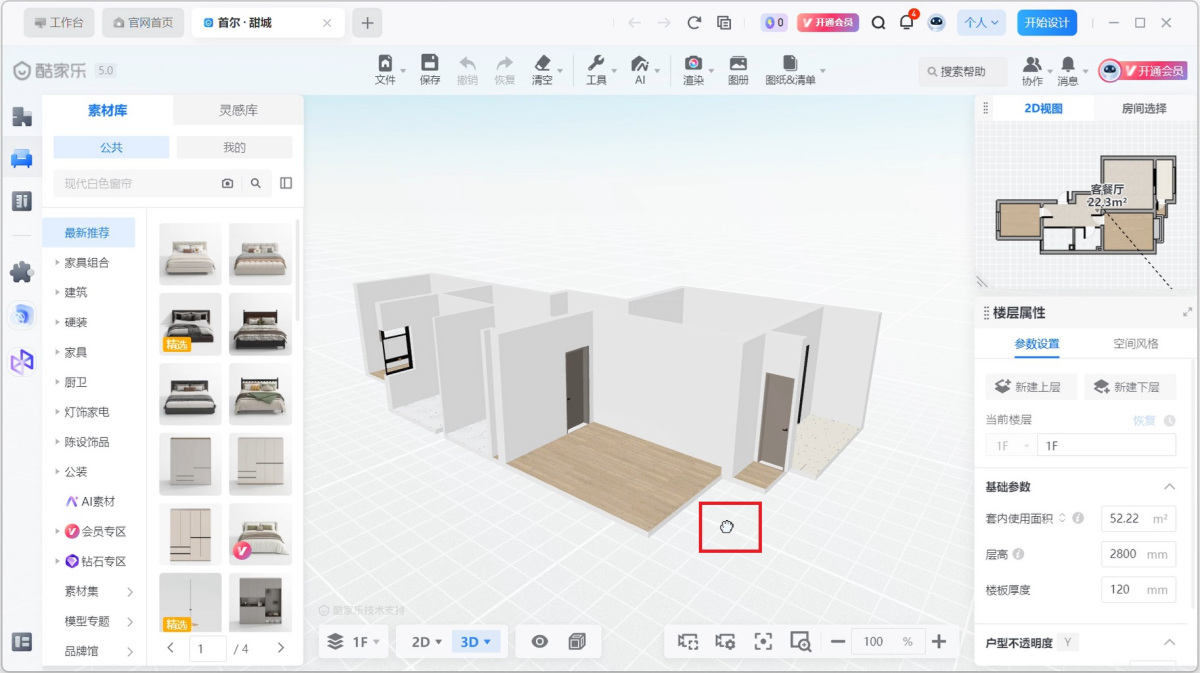Select the first bed thumbnail in materials
The image size is (1200, 673).
[x=190, y=254]
